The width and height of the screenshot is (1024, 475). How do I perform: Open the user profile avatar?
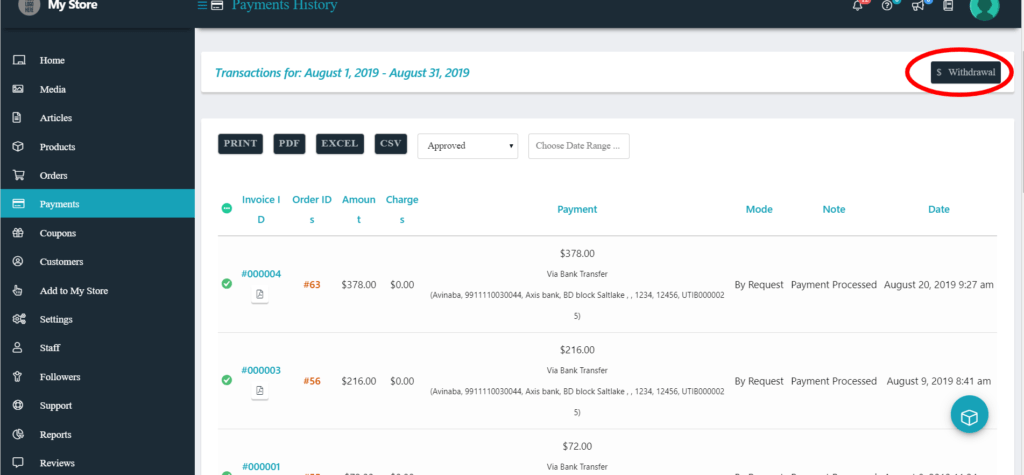click(984, 6)
